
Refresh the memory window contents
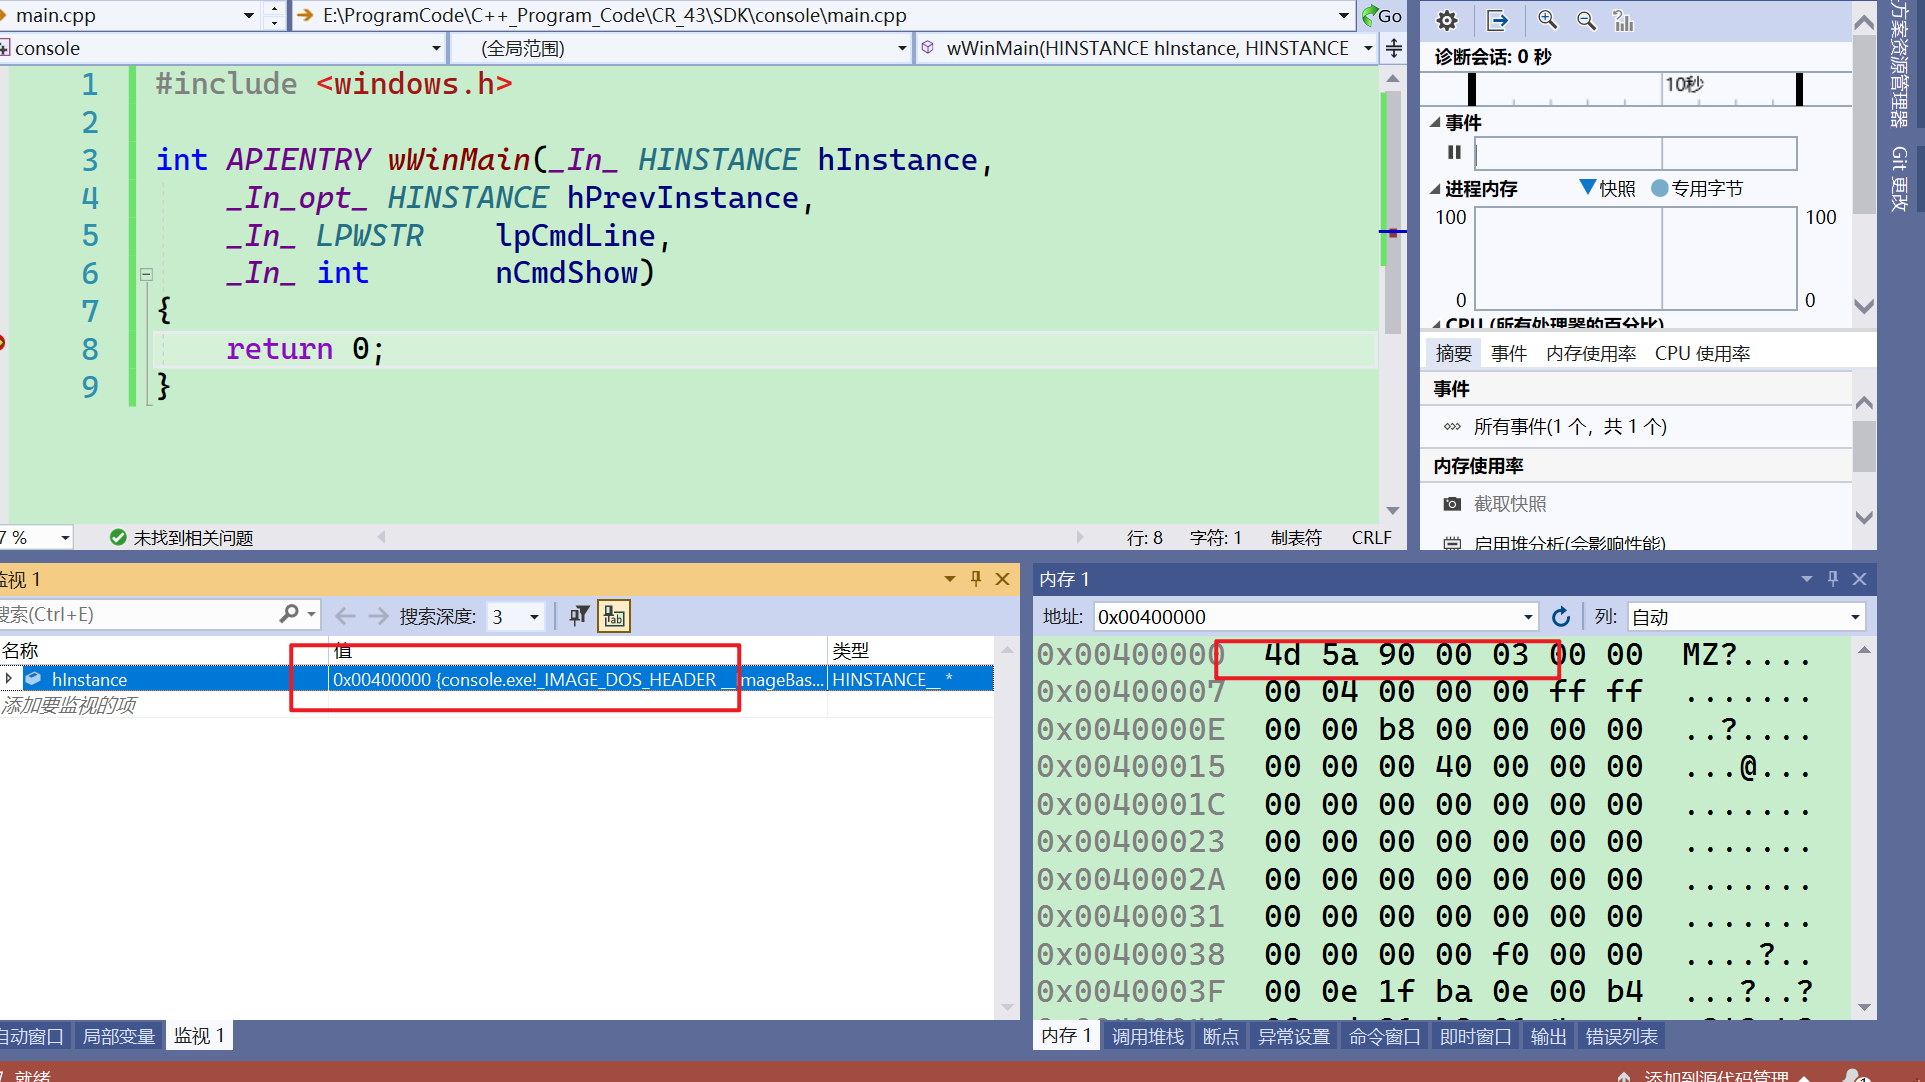tap(1561, 617)
